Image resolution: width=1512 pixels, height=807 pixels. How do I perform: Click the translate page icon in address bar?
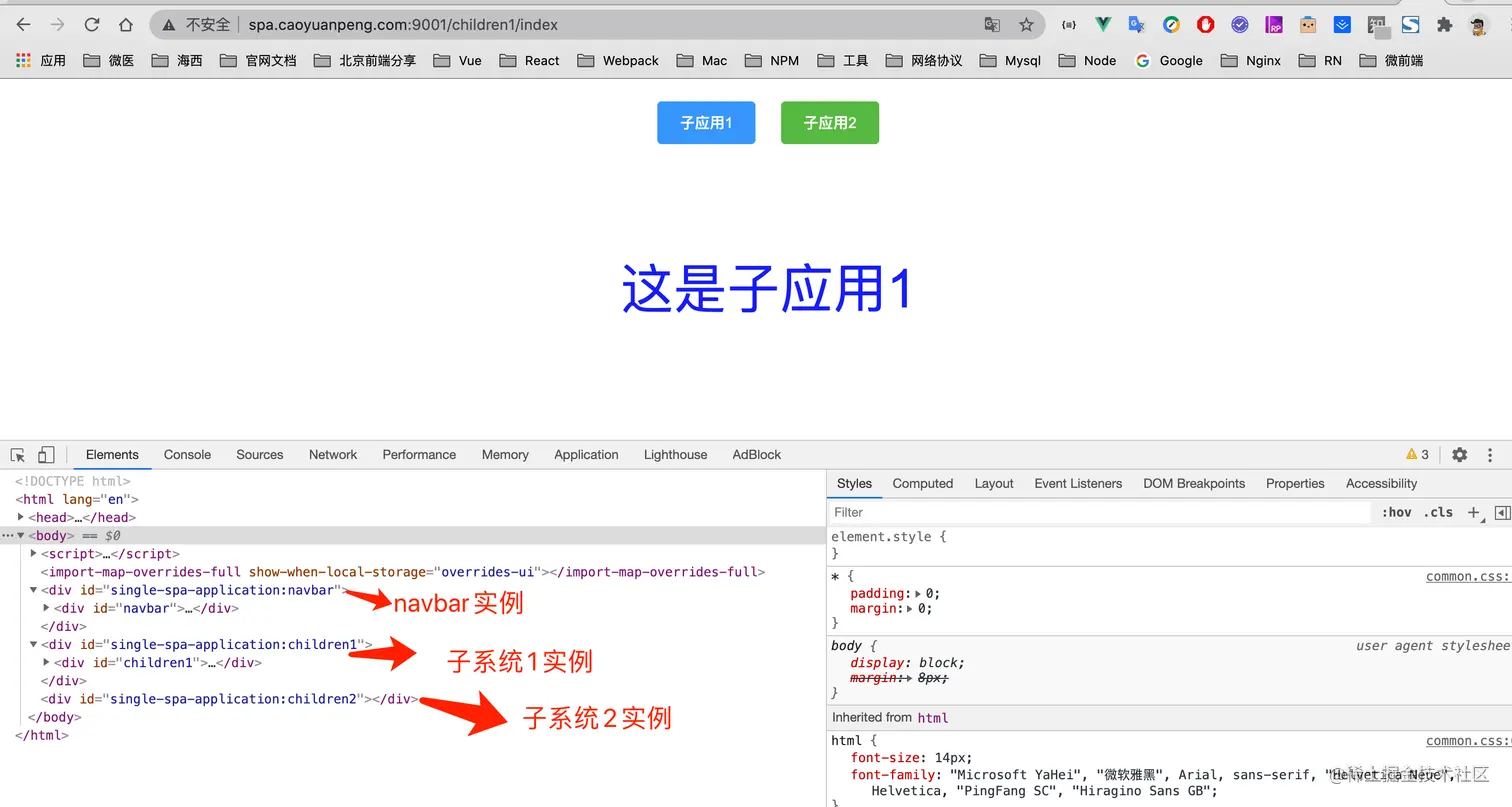(992, 25)
